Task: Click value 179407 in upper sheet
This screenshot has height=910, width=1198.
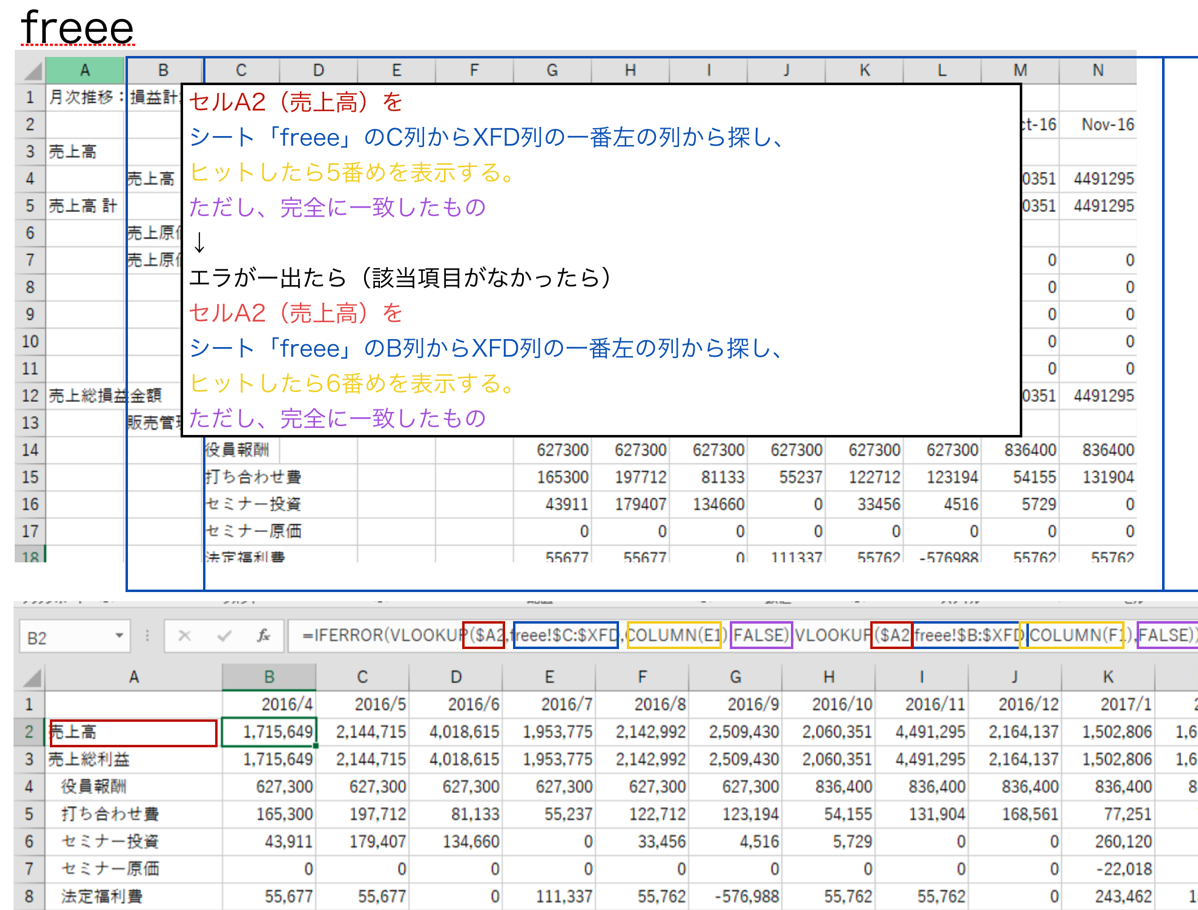Action: point(630,504)
